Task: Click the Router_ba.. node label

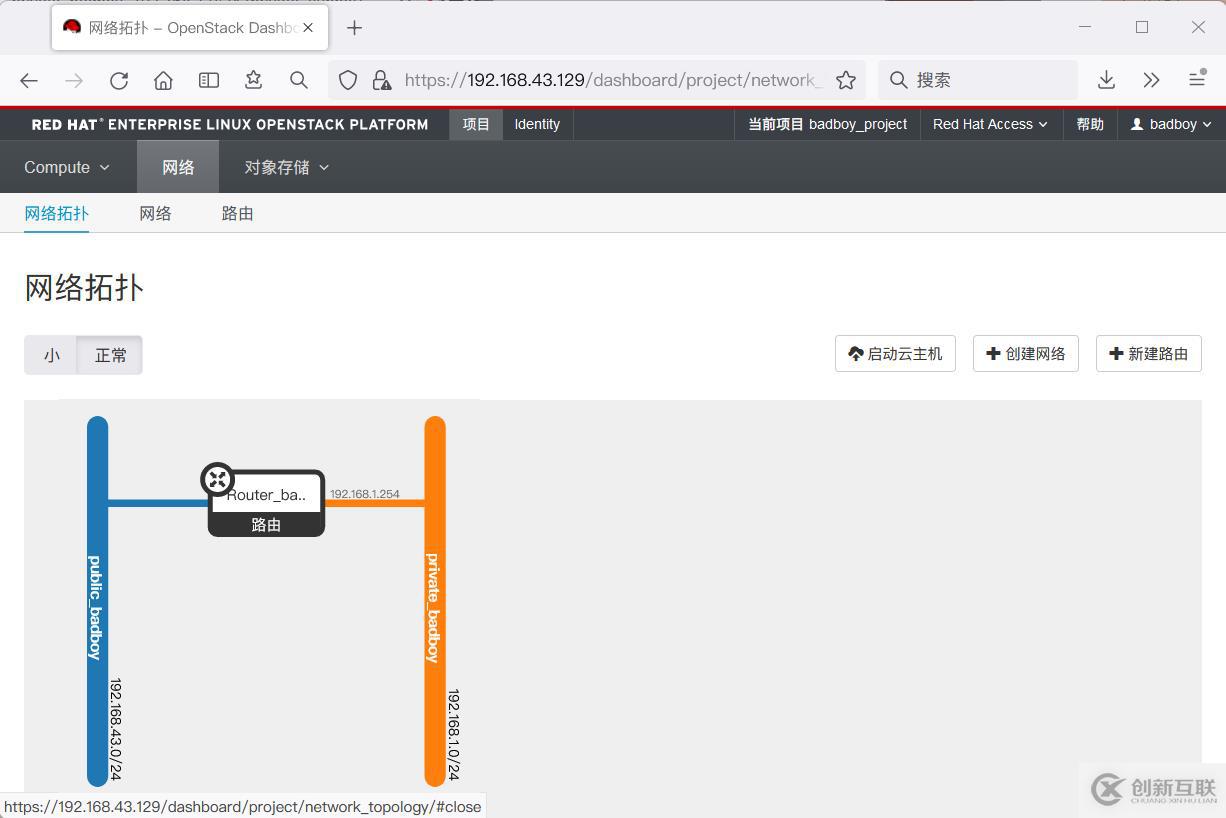Action: (x=266, y=494)
